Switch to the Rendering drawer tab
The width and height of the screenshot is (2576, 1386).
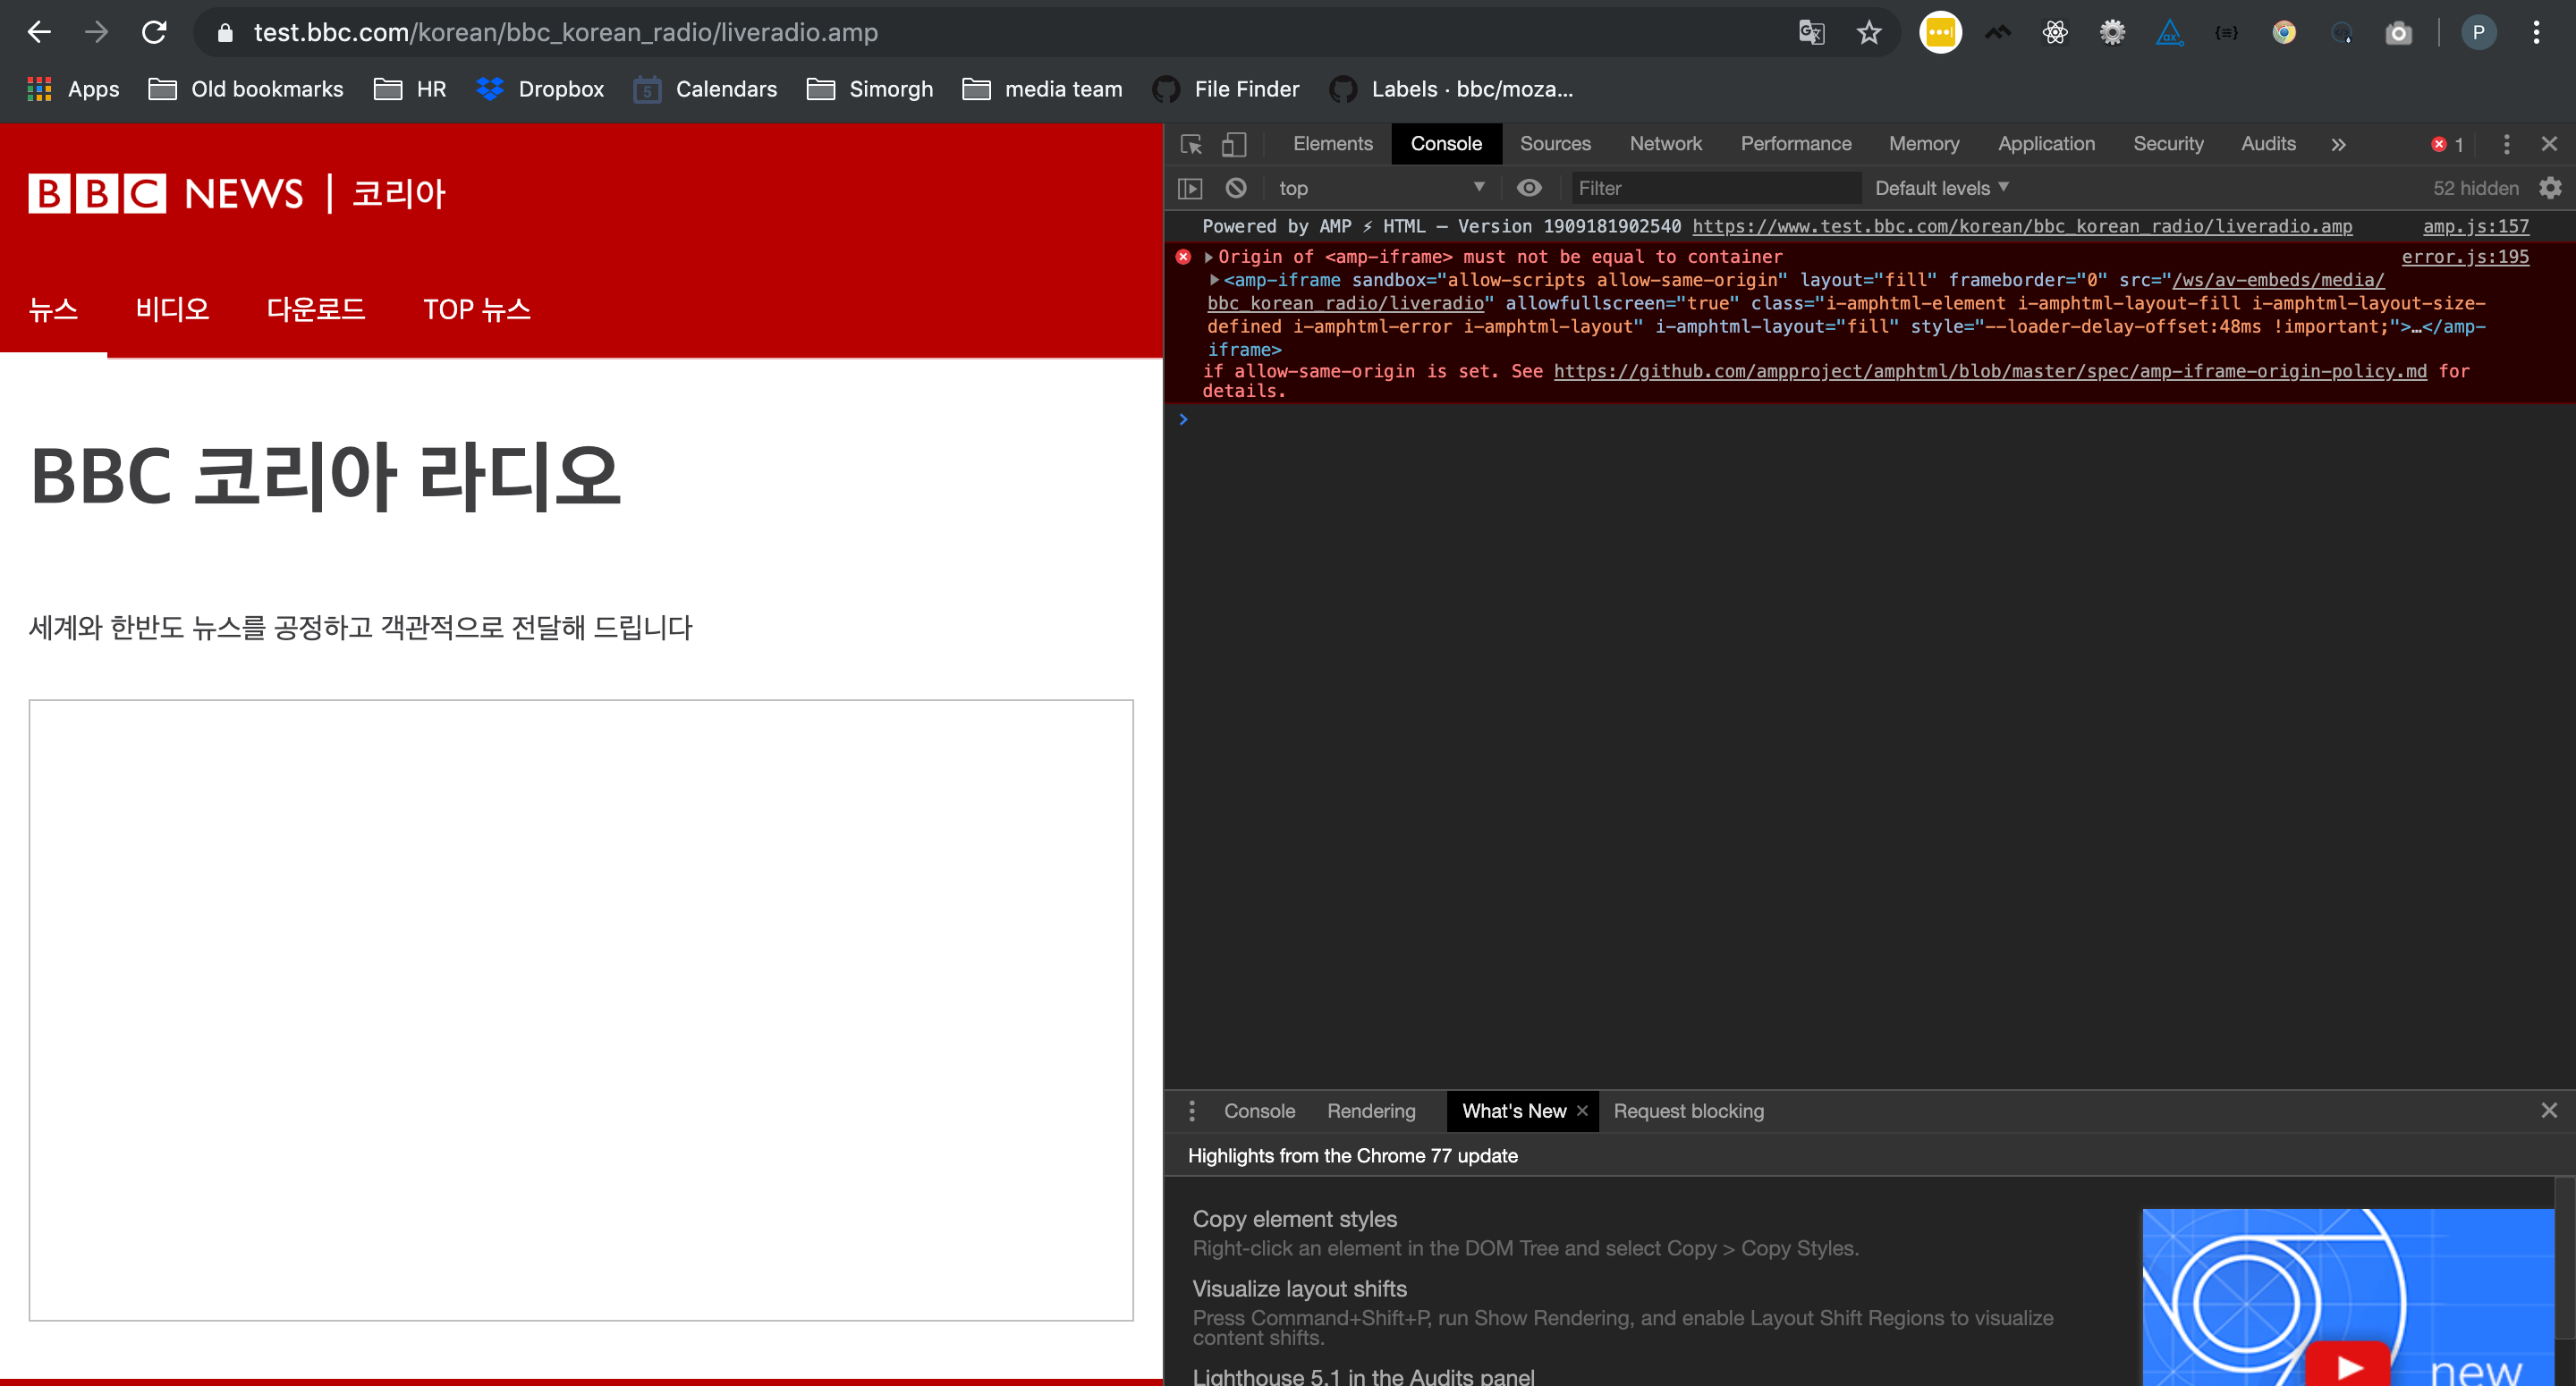(1371, 1111)
